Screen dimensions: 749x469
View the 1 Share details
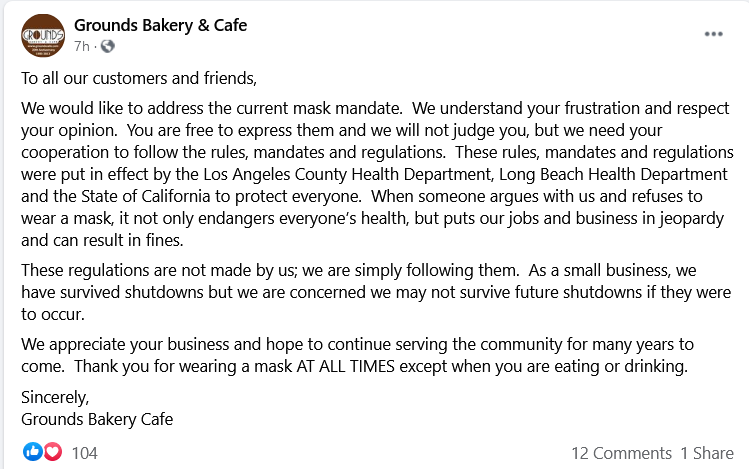click(x=707, y=453)
